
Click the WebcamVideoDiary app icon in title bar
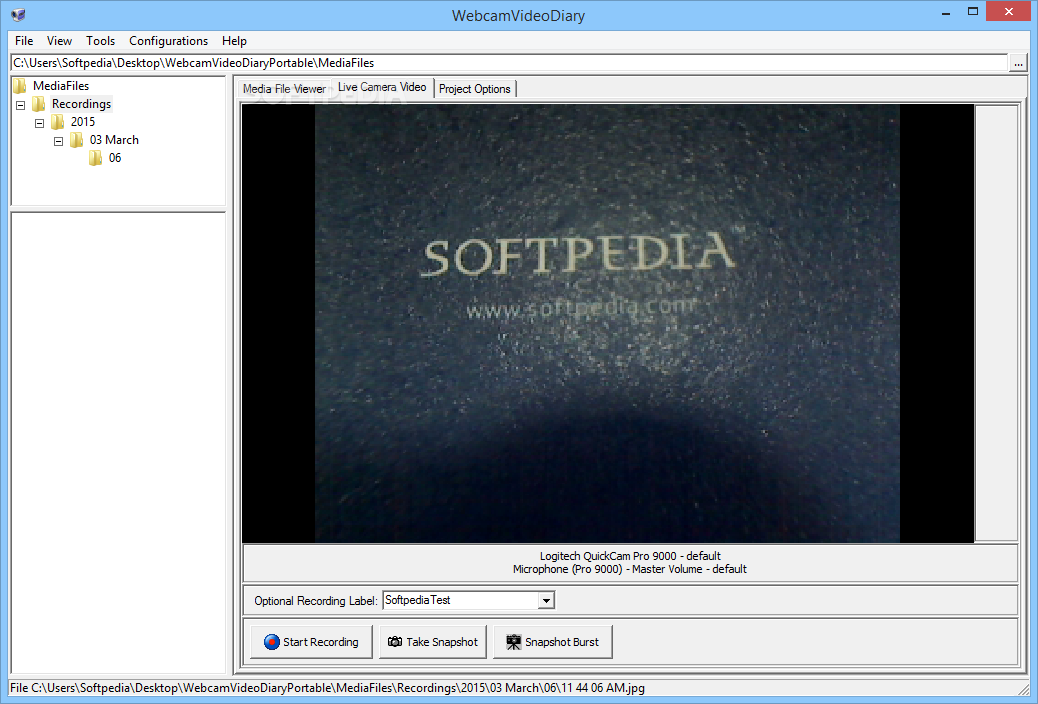tap(19, 15)
